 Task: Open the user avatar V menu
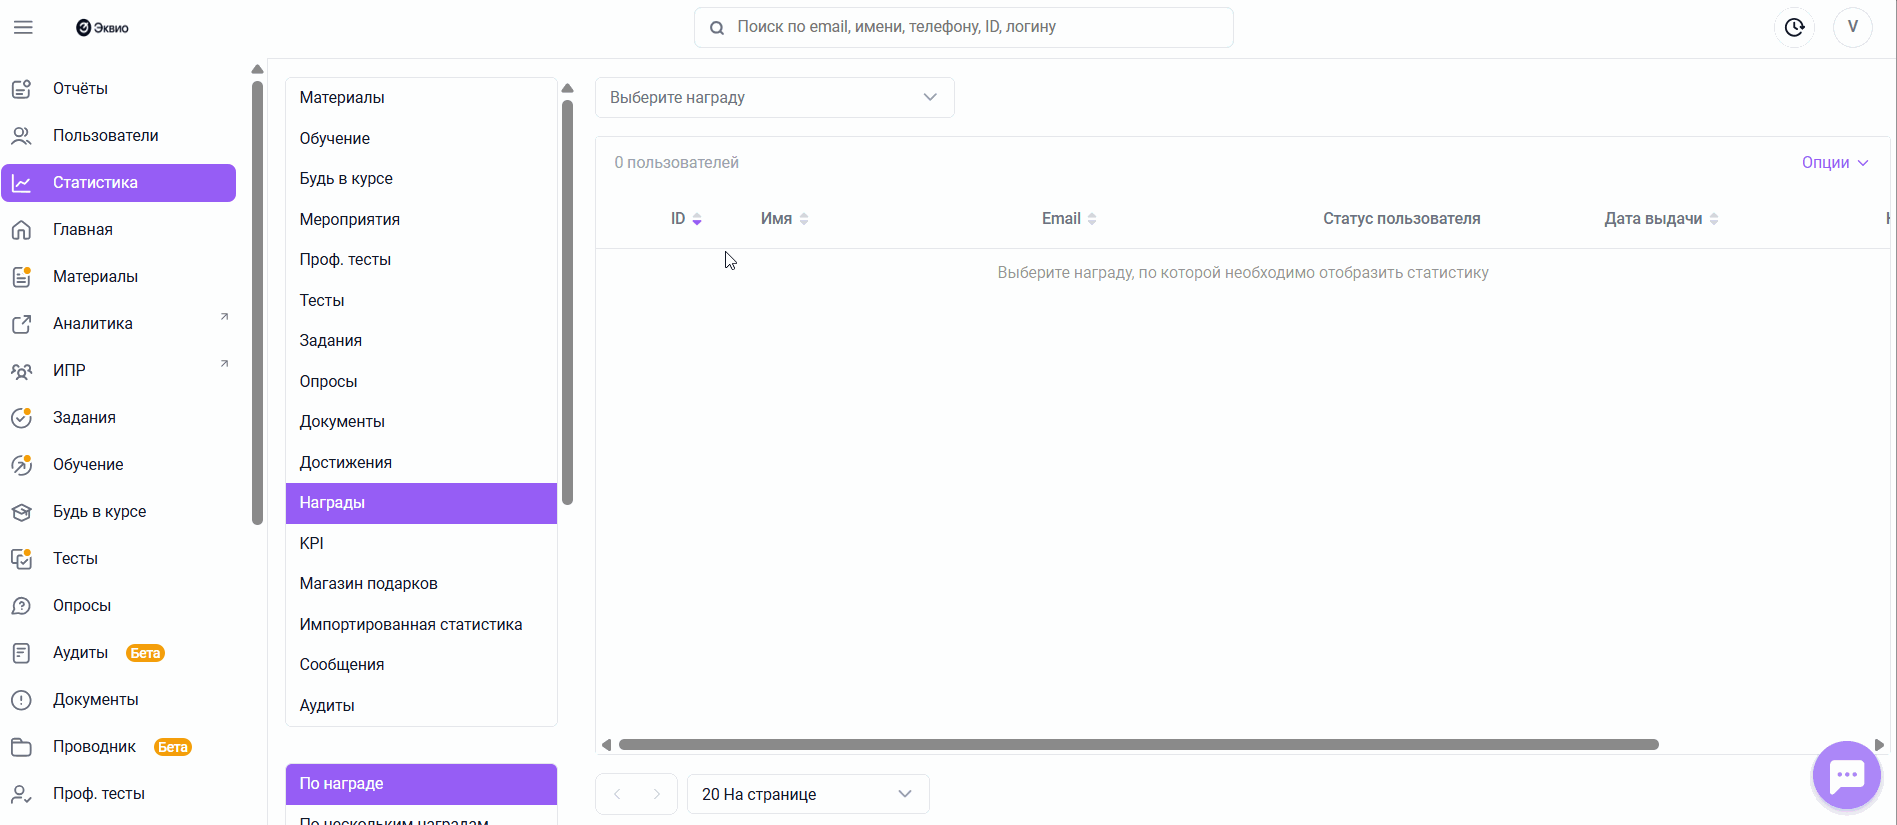pyautogui.click(x=1852, y=27)
